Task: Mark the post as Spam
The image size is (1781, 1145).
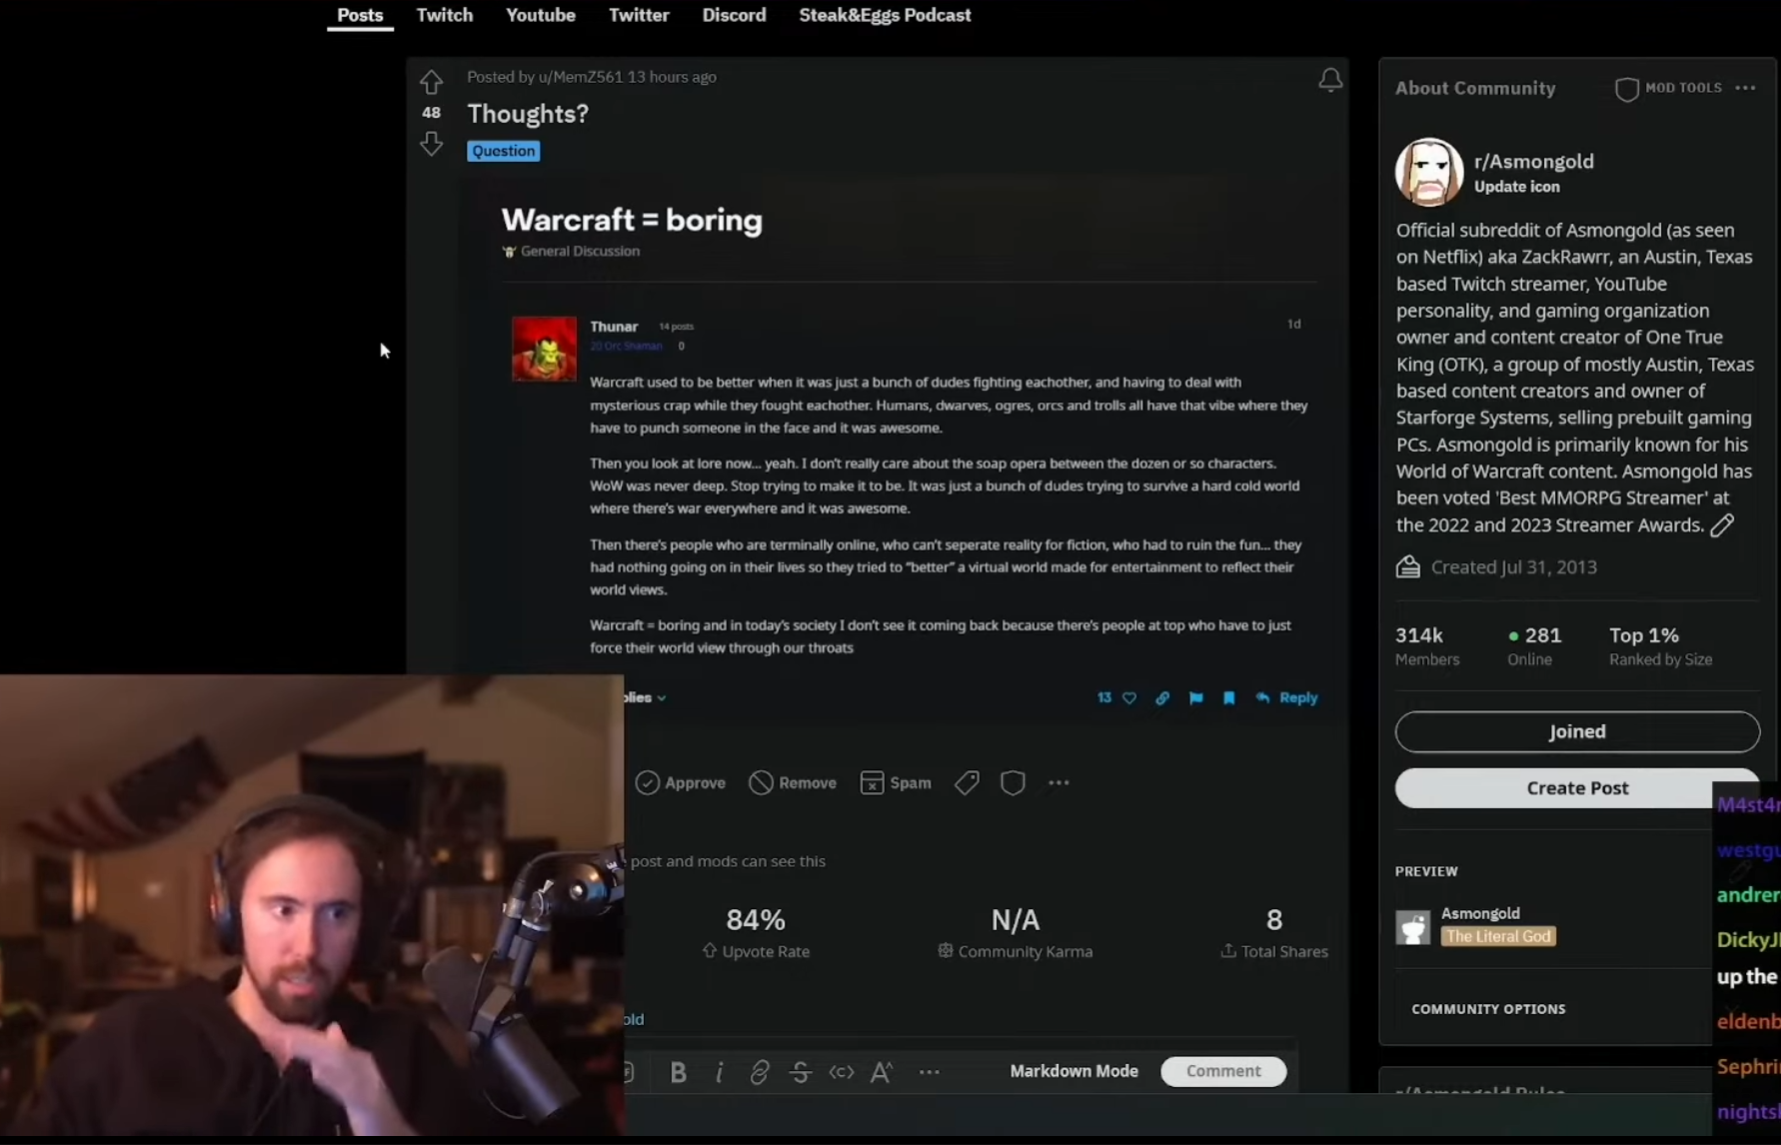Action: pyautogui.click(x=895, y=783)
